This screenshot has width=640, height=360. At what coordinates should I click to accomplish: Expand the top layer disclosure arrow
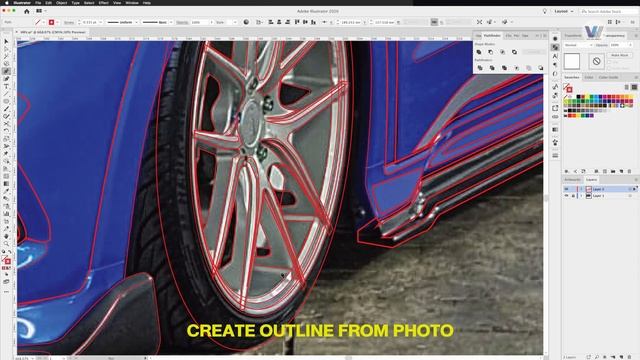(582, 189)
